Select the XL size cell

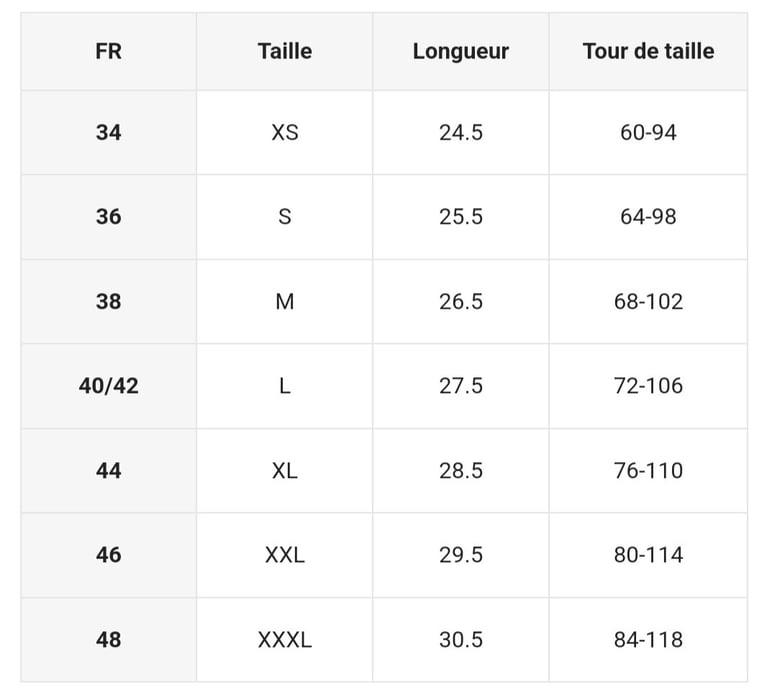point(284,470)
